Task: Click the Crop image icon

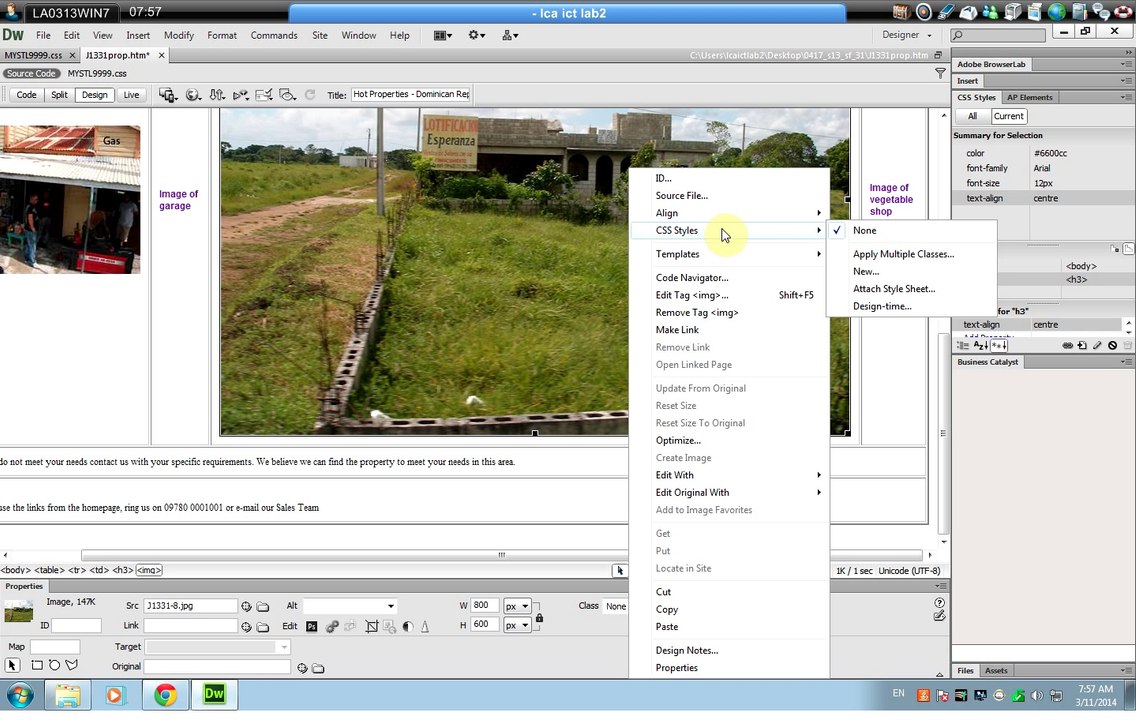Action: point(371,627)
